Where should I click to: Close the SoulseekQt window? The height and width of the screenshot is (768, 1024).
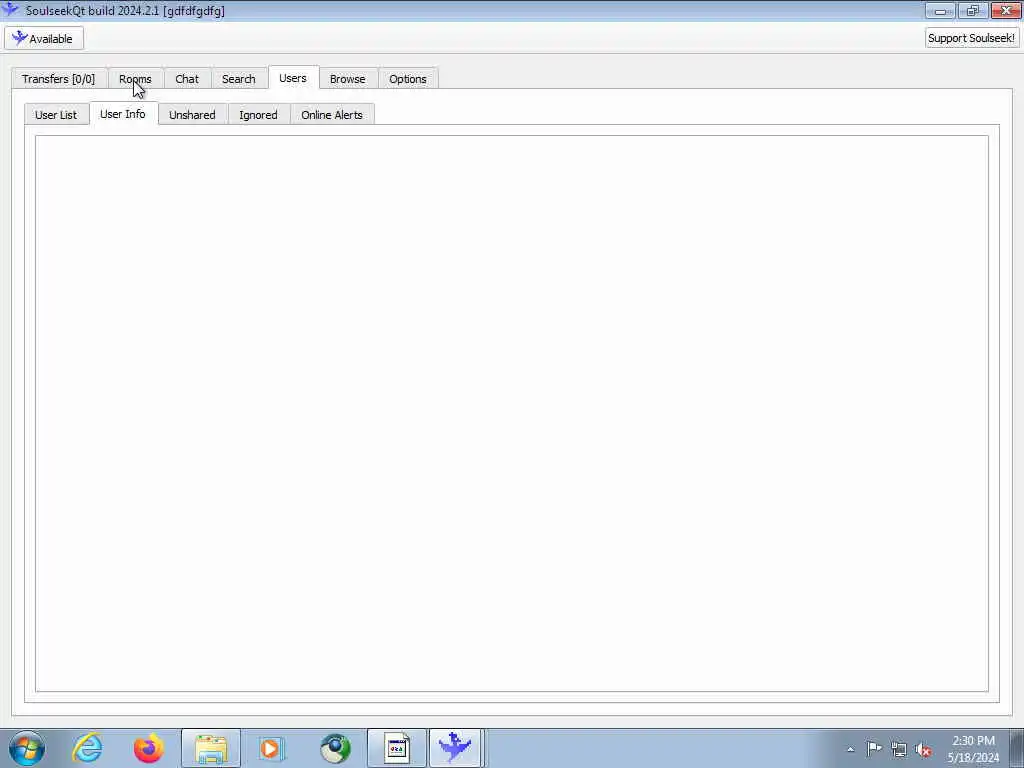[1006, 10]
